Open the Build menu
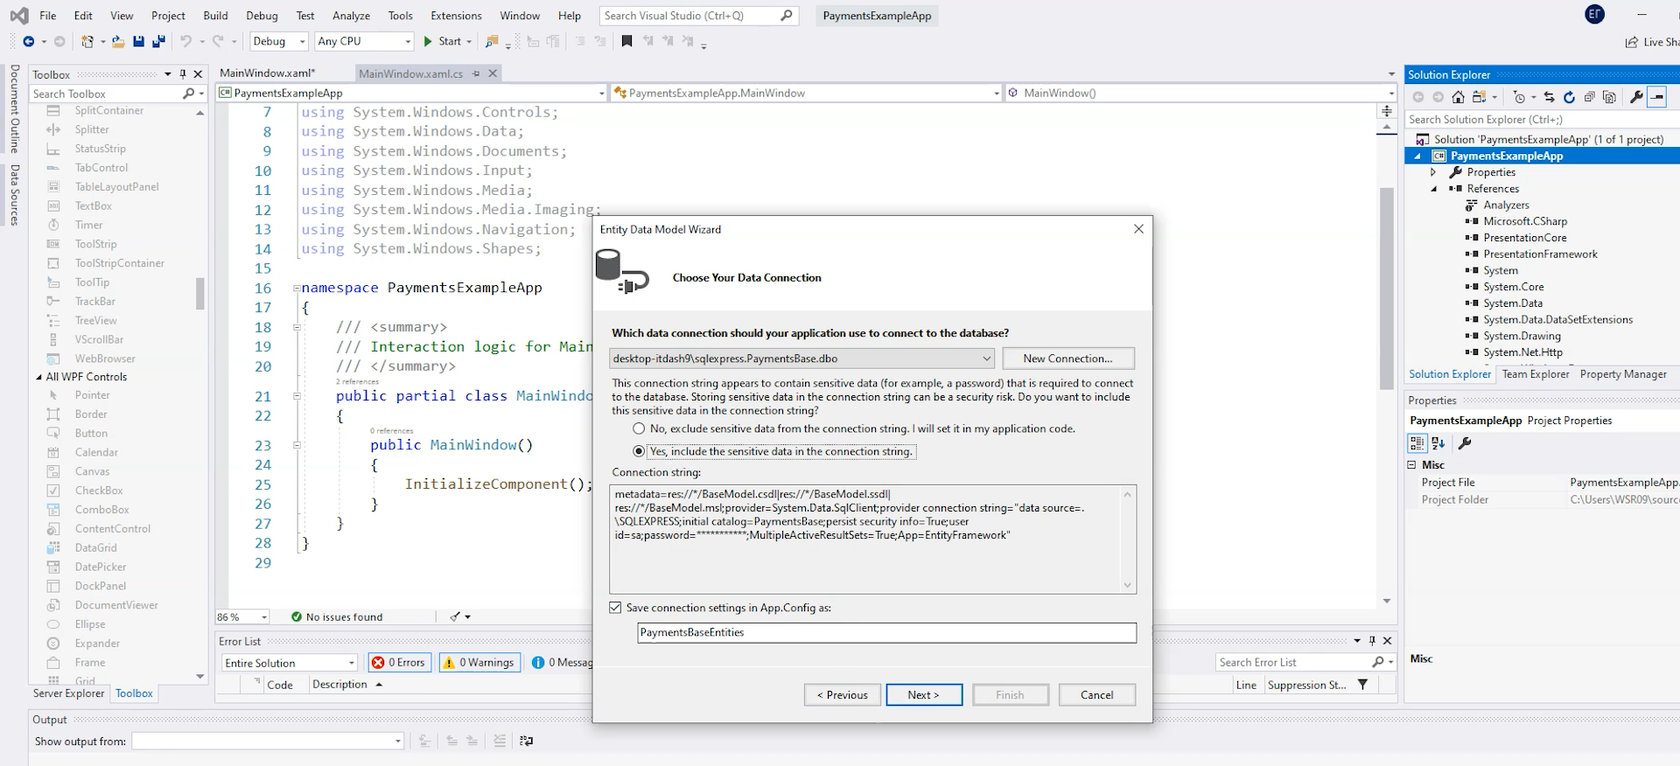 [x=215, y=15]
